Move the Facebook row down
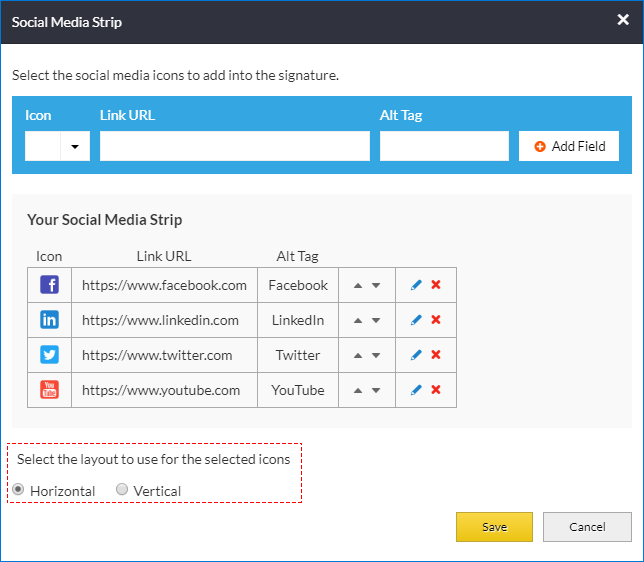The width and height of the screenshot is (644, 562). (376, 286)
